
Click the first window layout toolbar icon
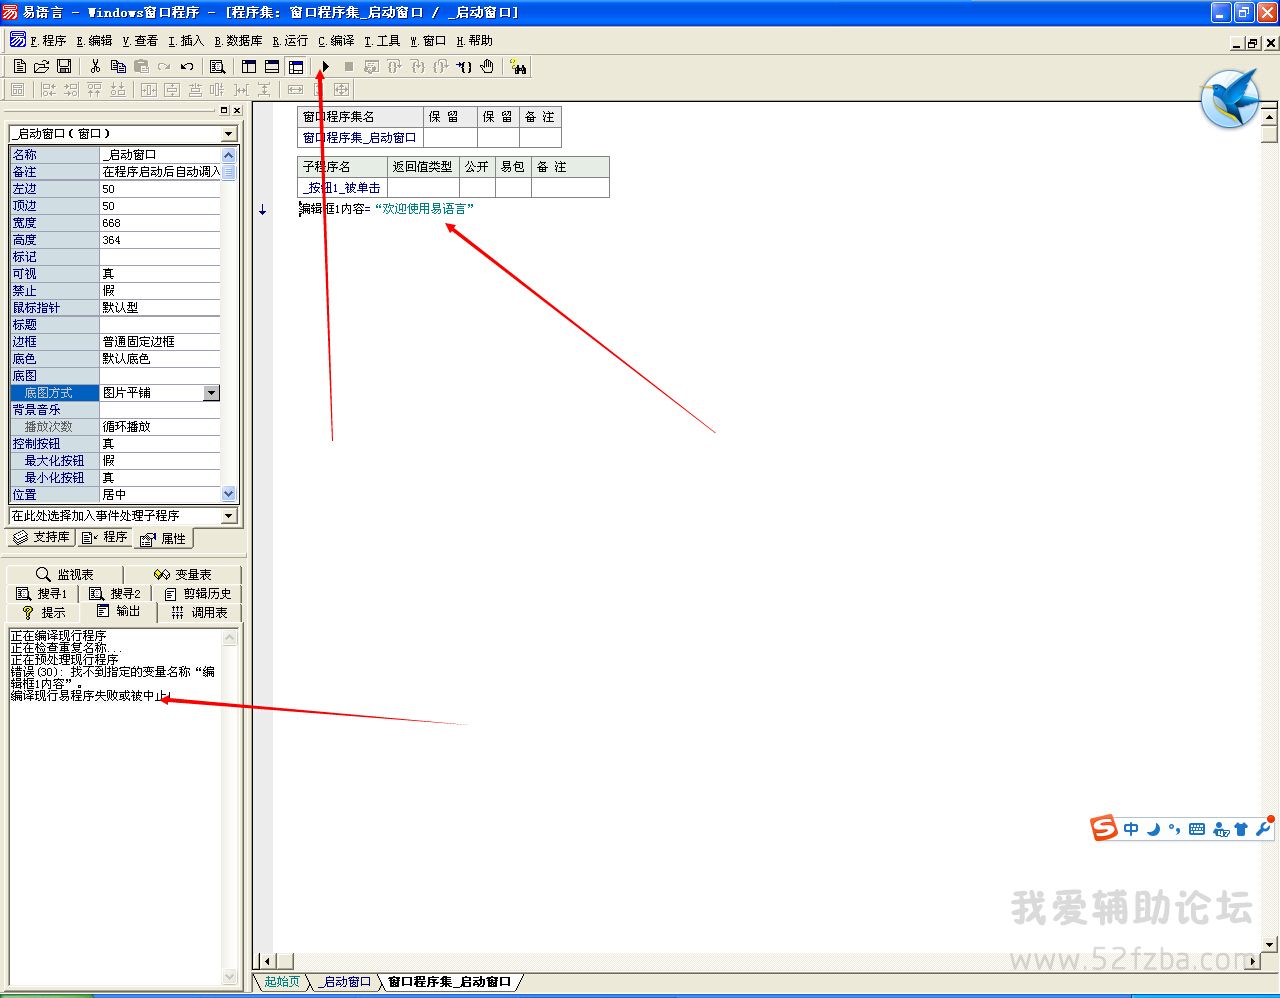(x=249, y=66)
